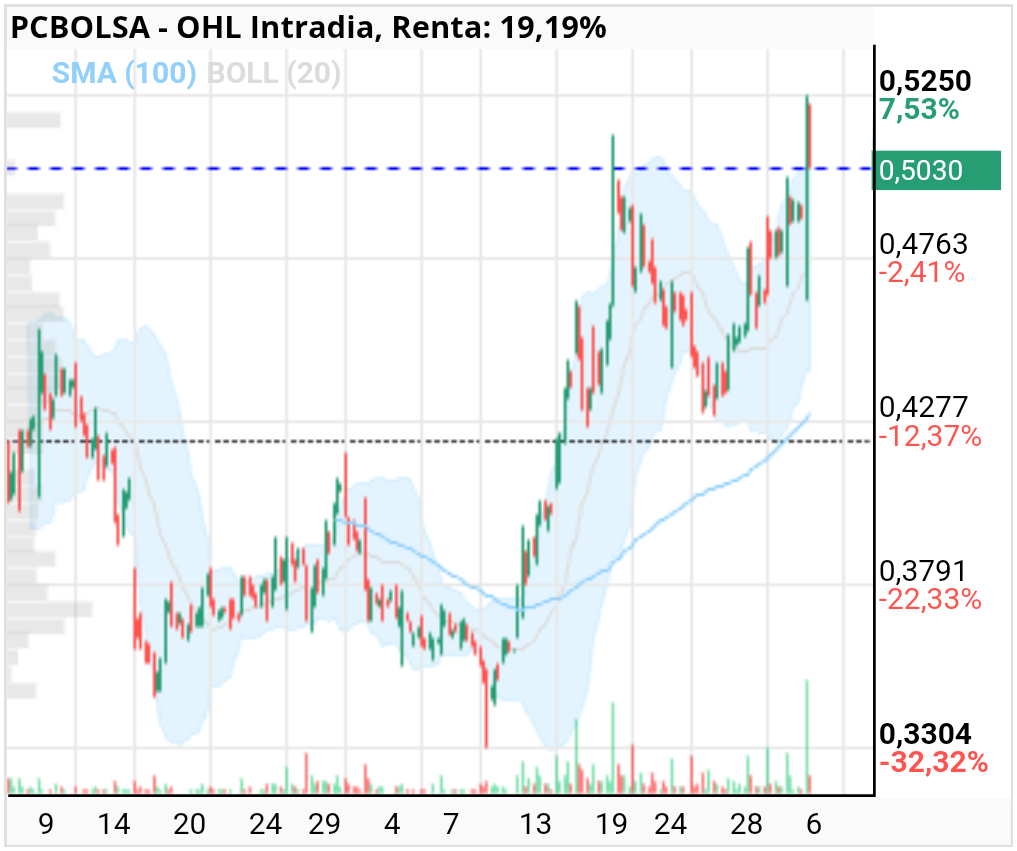The height and width of the screenshot is (851, 1017).
Task: Click the chart title PCBOLSA - OHL Intradia
Action: coord(192,28)
